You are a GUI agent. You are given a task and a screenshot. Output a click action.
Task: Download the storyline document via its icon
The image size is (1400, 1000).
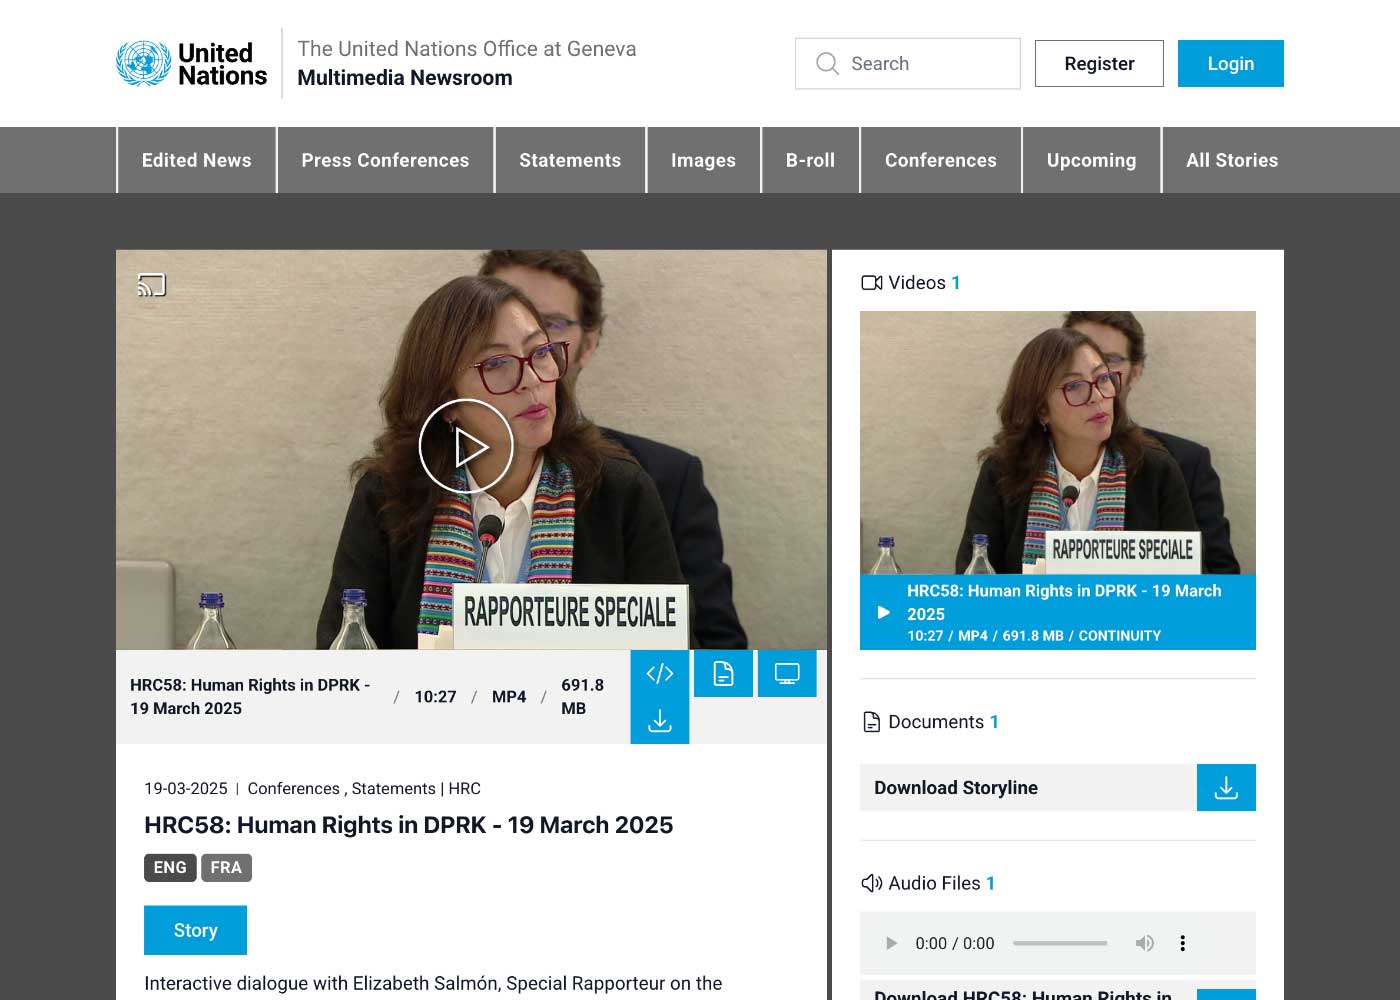(1226, 788)
